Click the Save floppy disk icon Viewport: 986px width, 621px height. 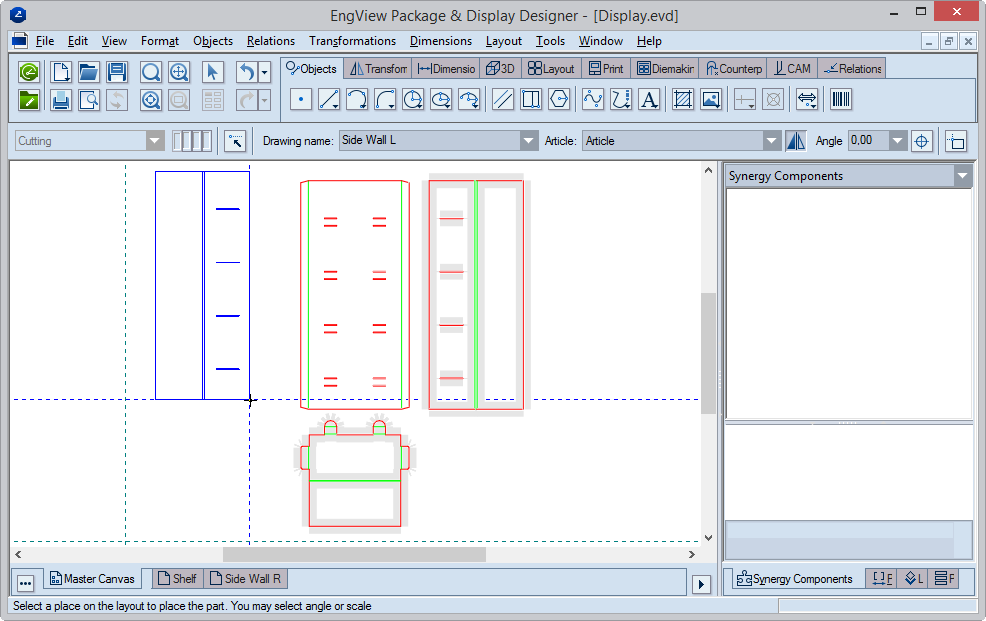click(117, 72)
